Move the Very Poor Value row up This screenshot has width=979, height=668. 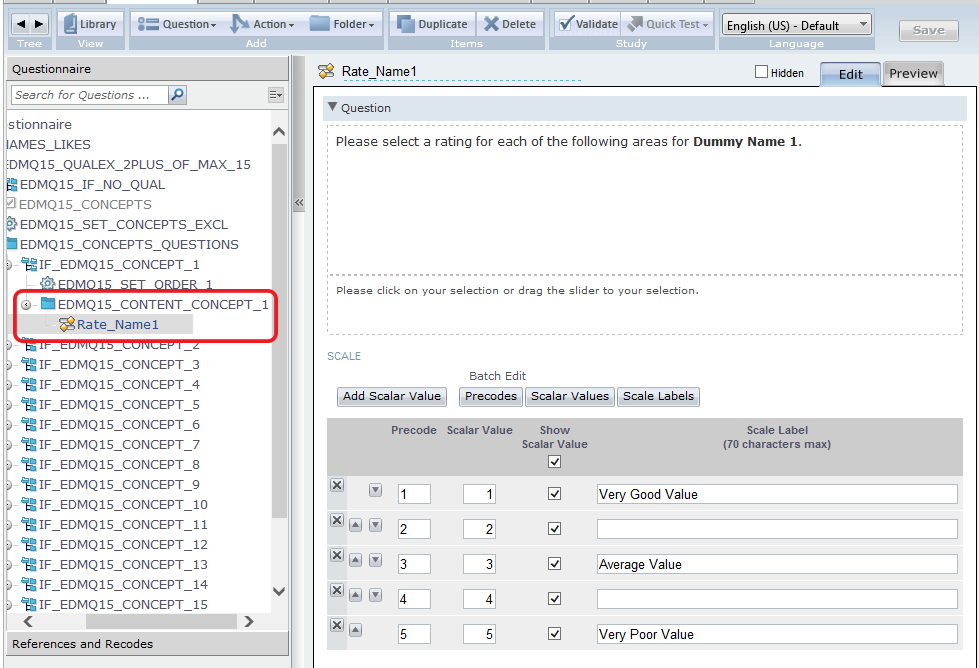pos(355,630)
